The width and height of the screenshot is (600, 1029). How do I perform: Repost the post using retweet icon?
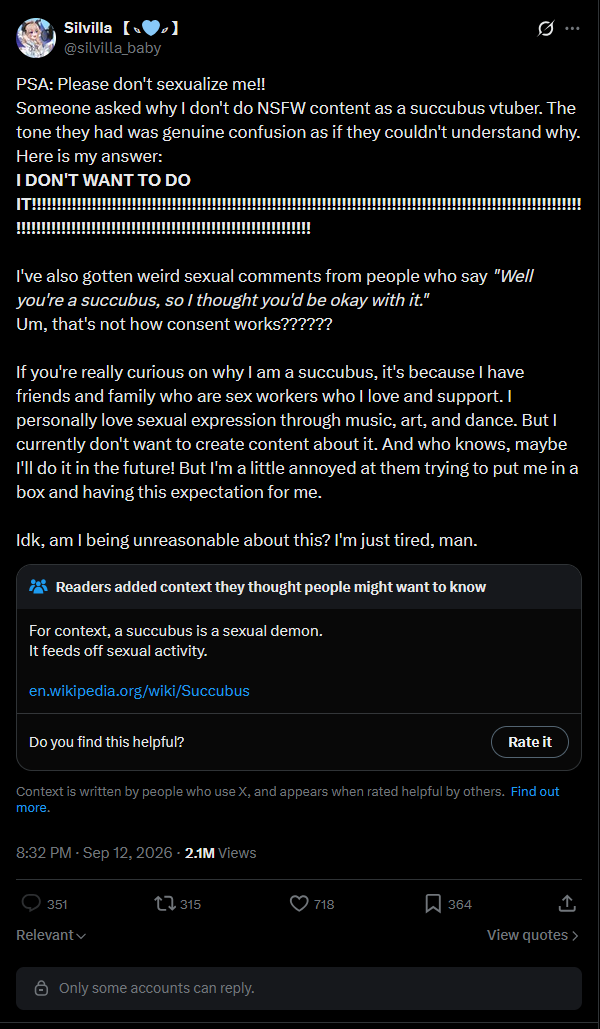(164, 904)
